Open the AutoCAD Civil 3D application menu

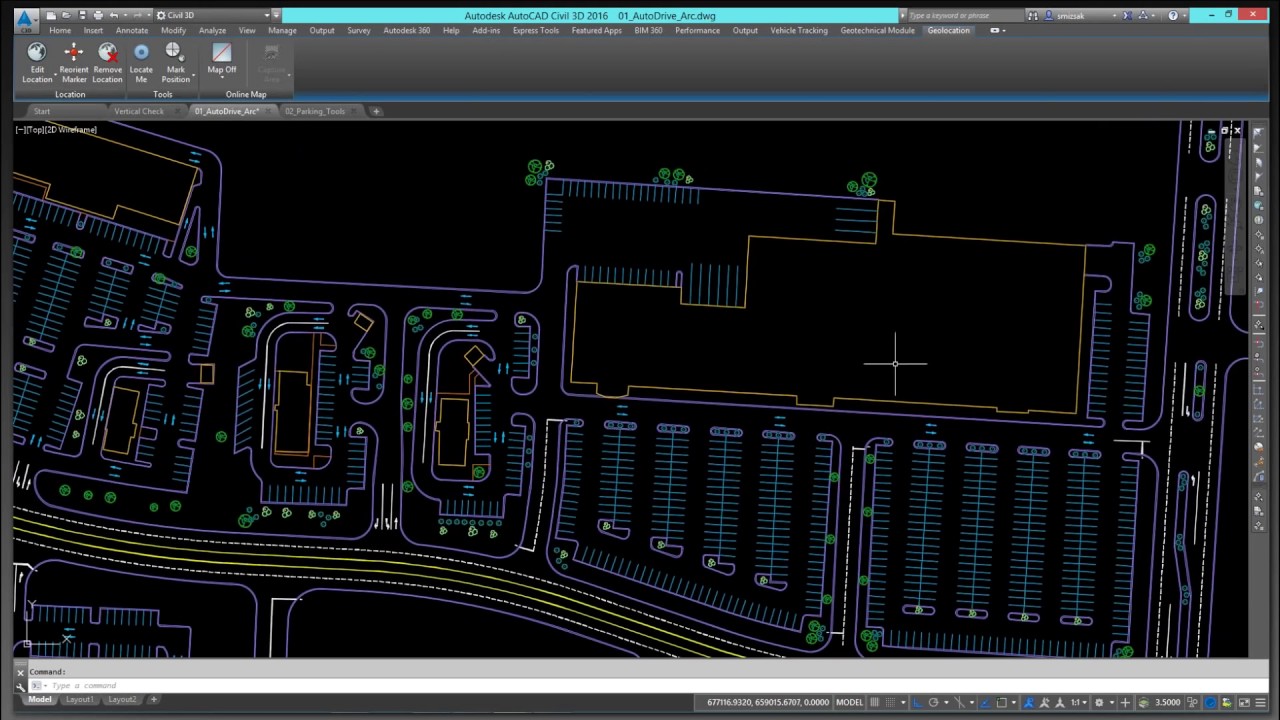click(x=24, y=19)
